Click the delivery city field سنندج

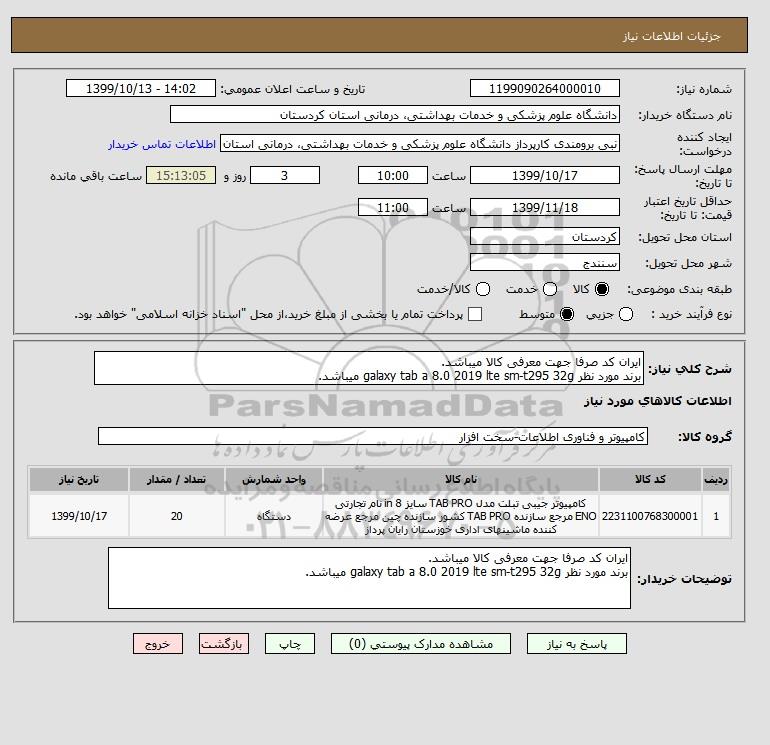pos(545,263)
